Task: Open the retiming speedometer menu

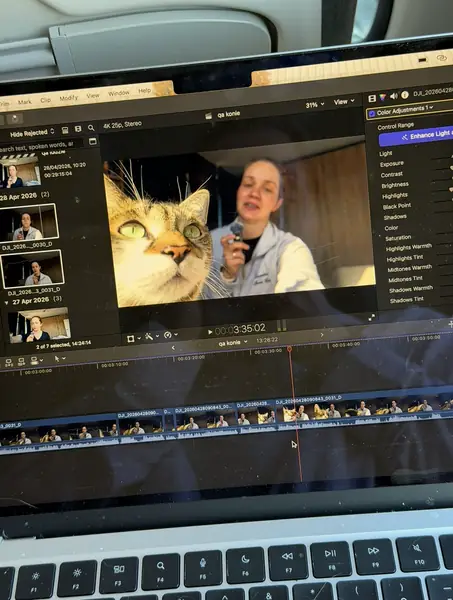Action: click(170, 335)
